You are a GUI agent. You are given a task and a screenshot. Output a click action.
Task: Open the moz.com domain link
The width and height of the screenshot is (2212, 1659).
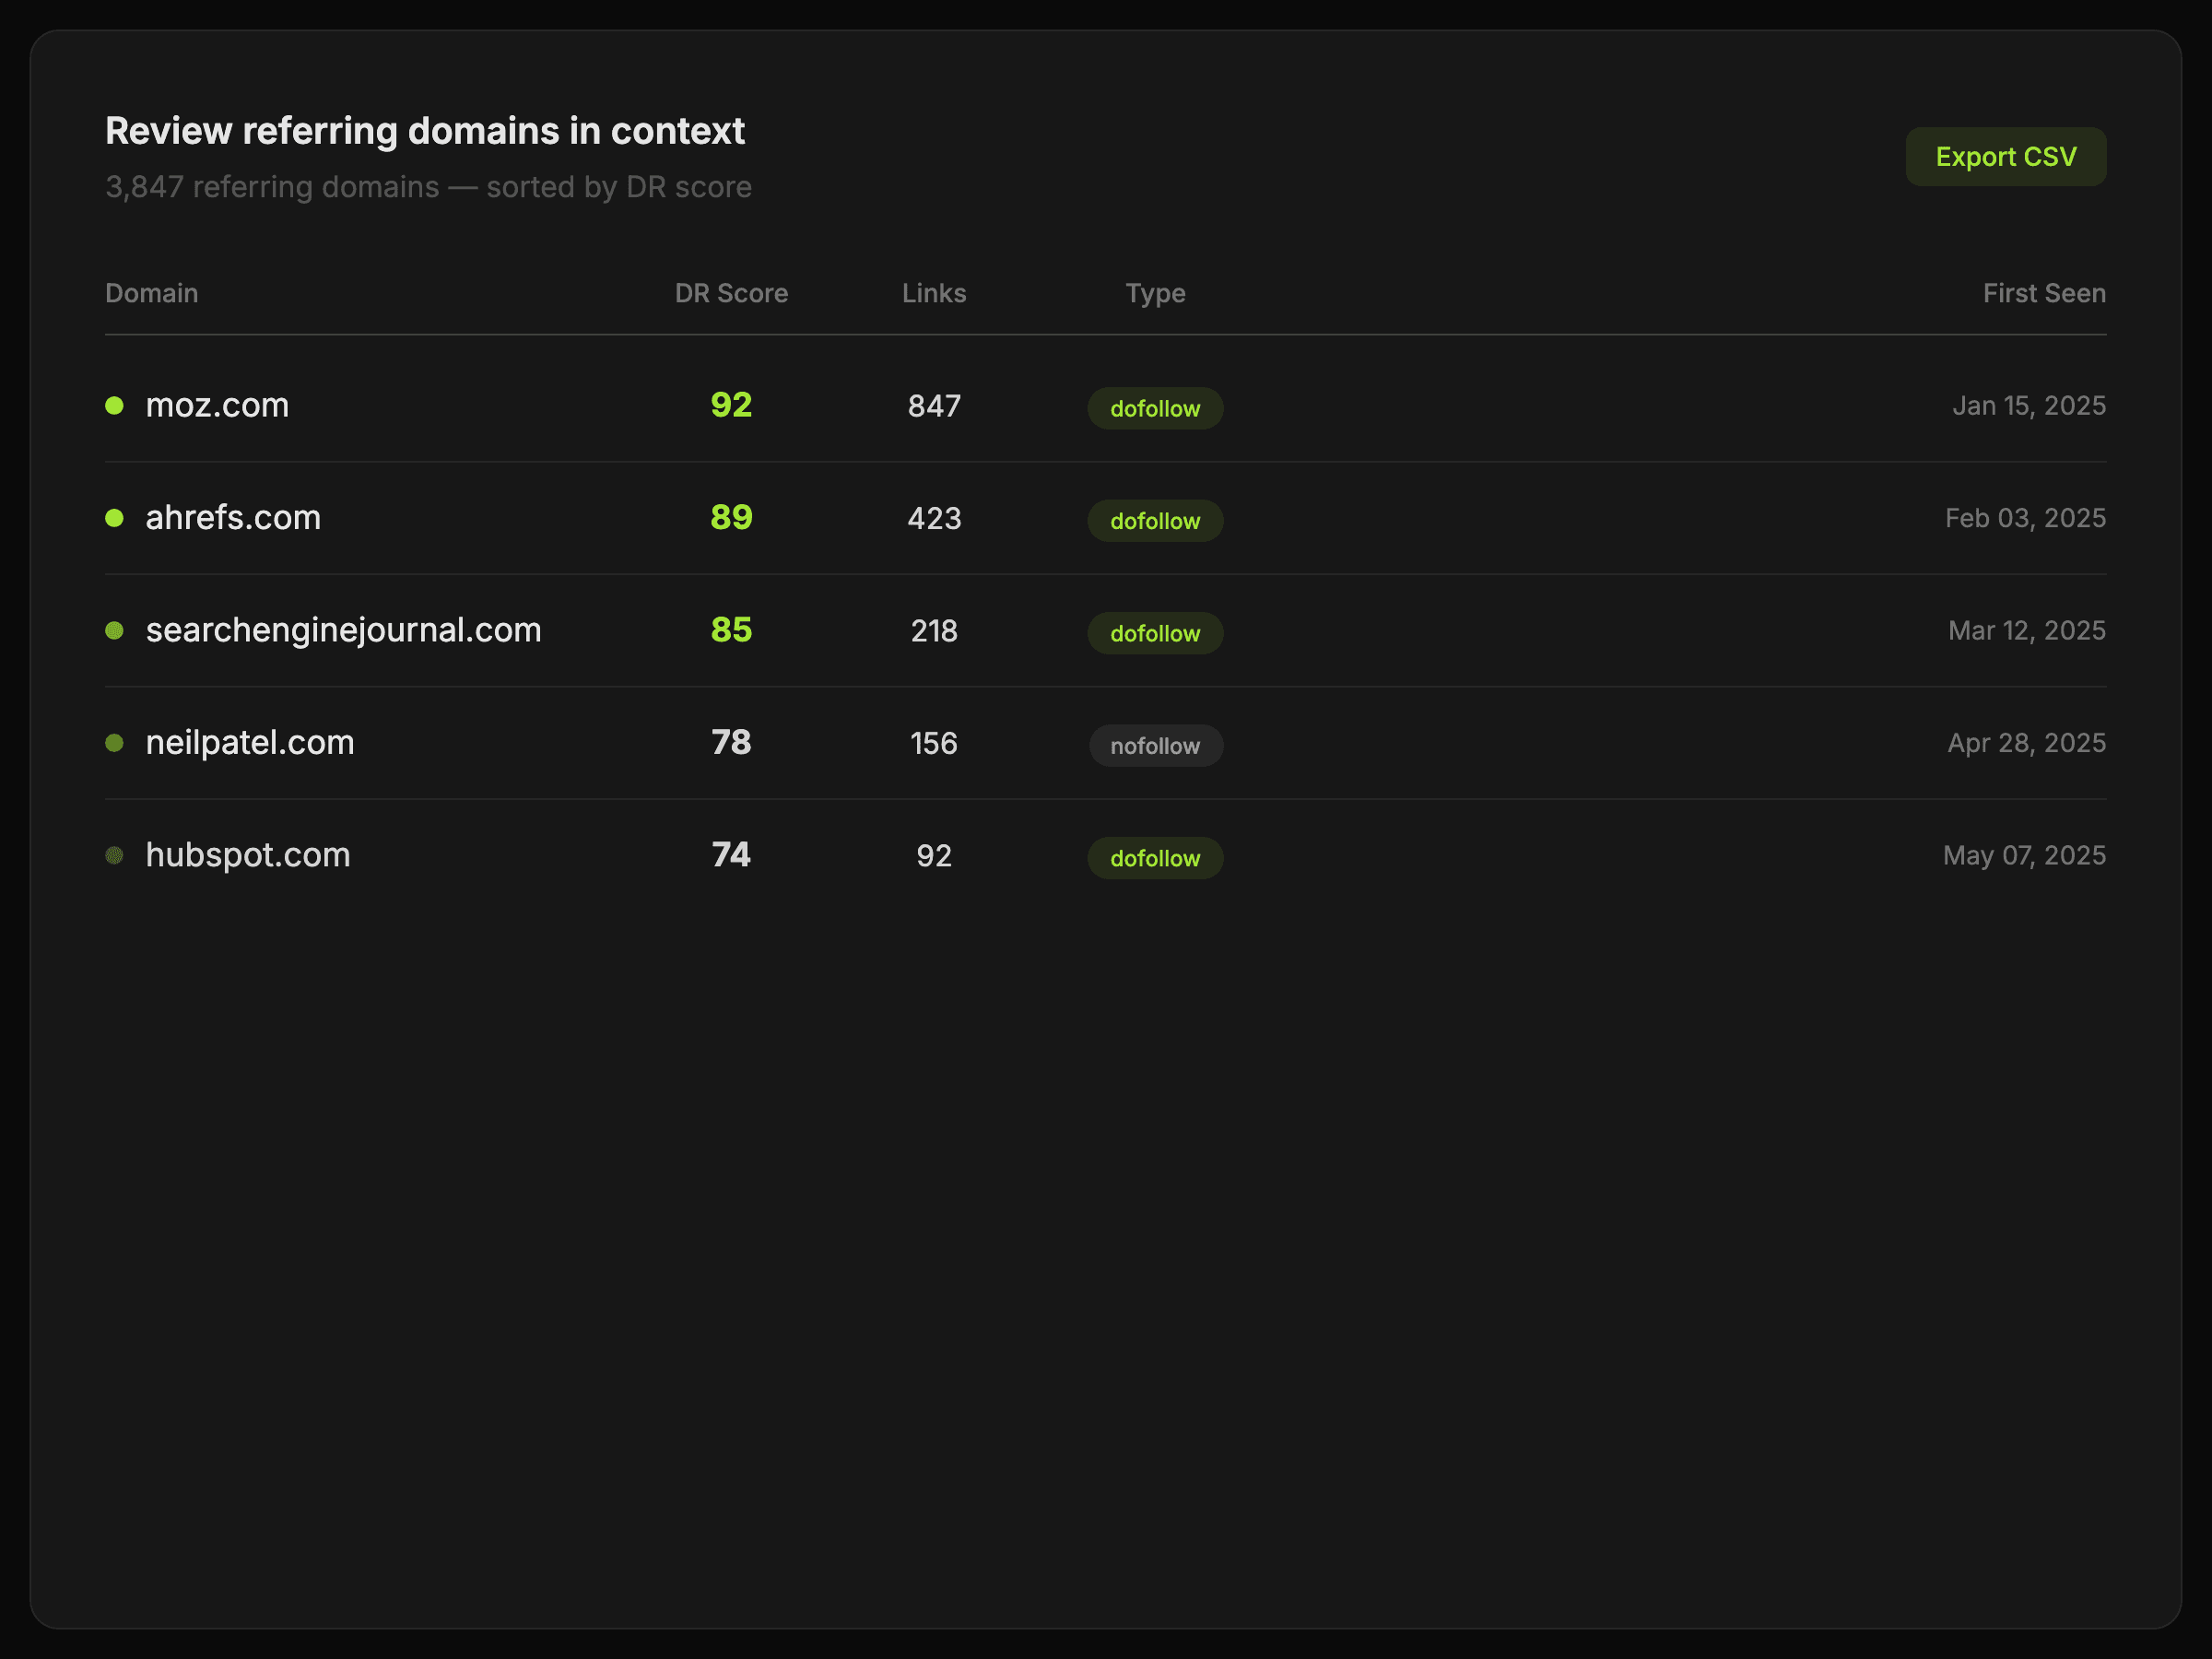click(217, 405)
